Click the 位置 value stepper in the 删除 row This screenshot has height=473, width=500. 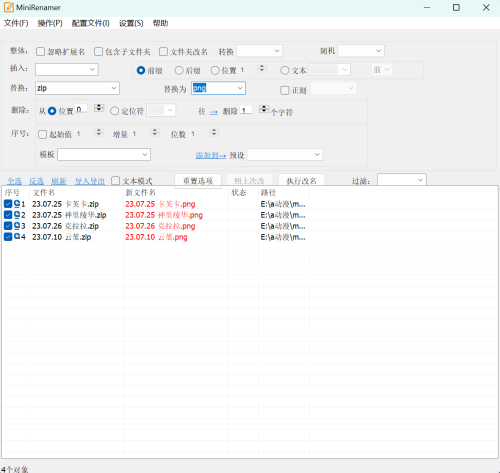click(x=99, y=108)
